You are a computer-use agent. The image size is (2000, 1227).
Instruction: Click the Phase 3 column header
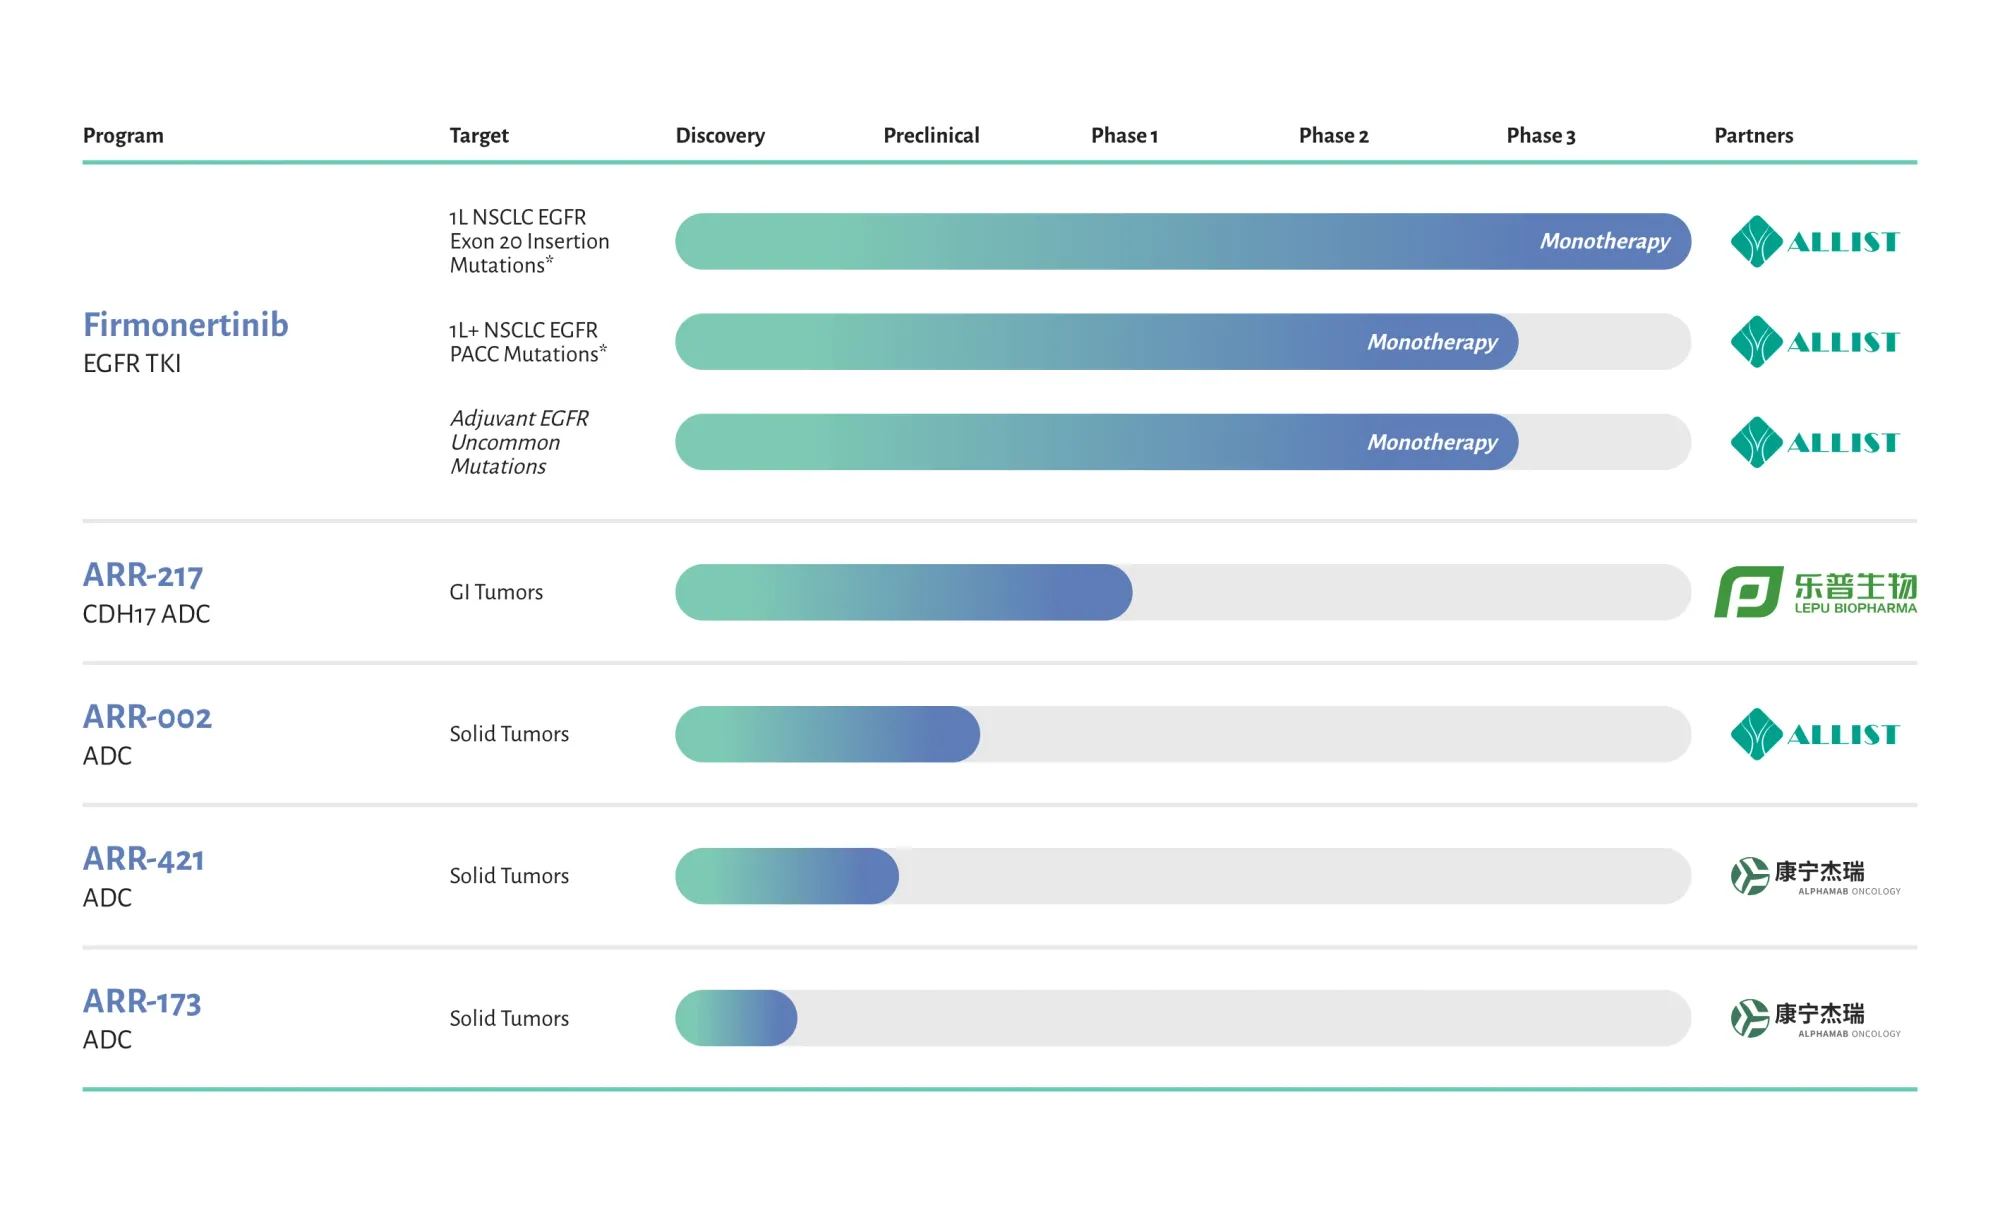point(1541,135)
